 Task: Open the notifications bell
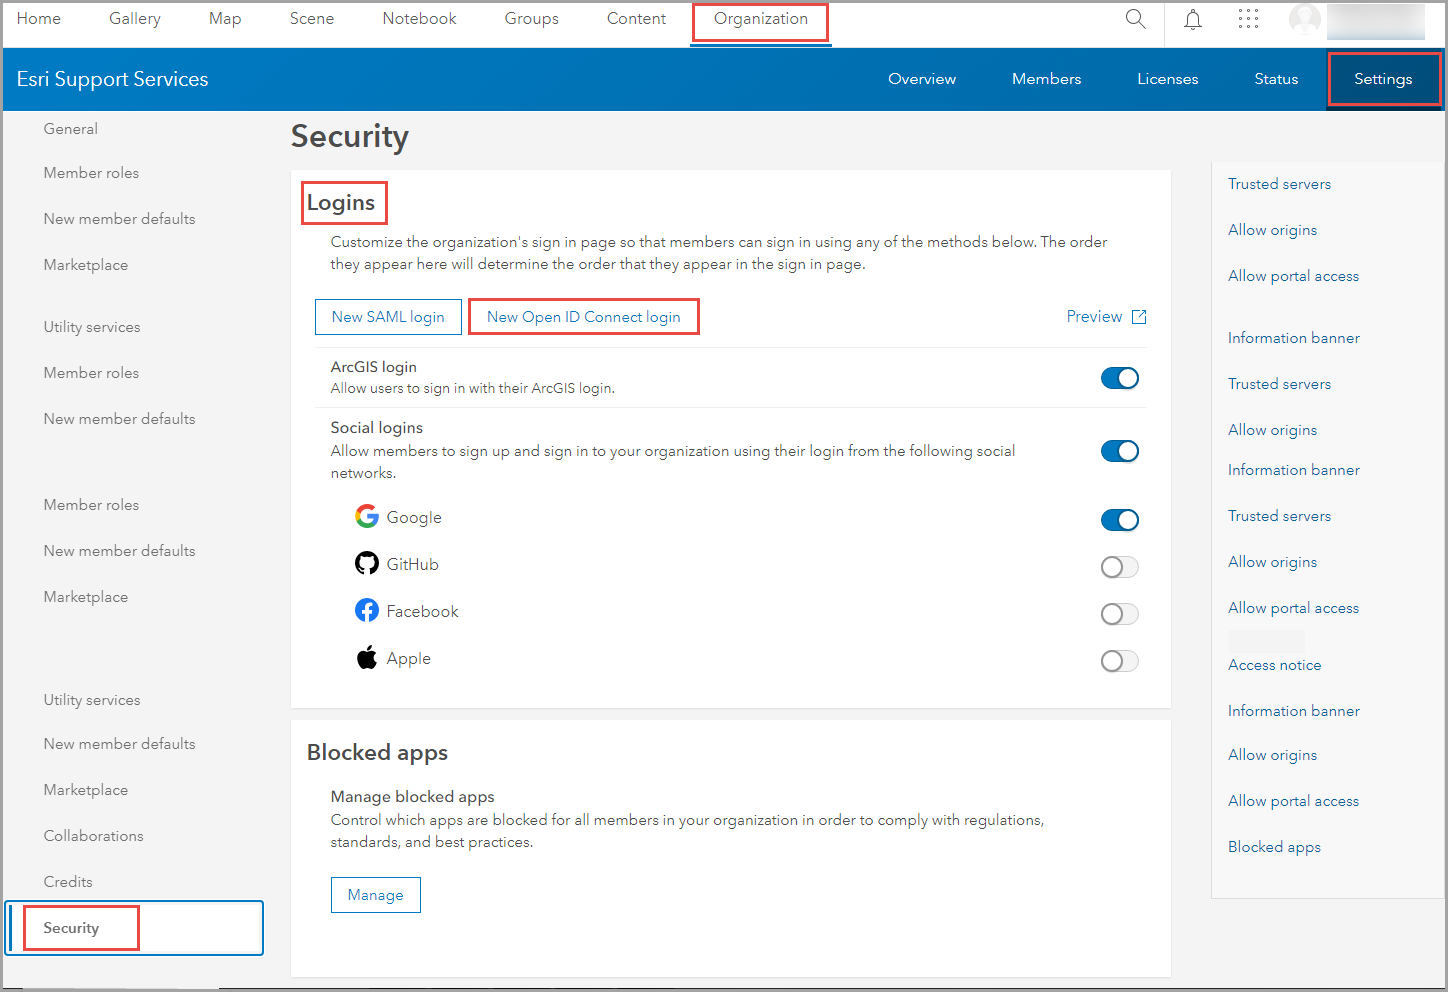1193,19
